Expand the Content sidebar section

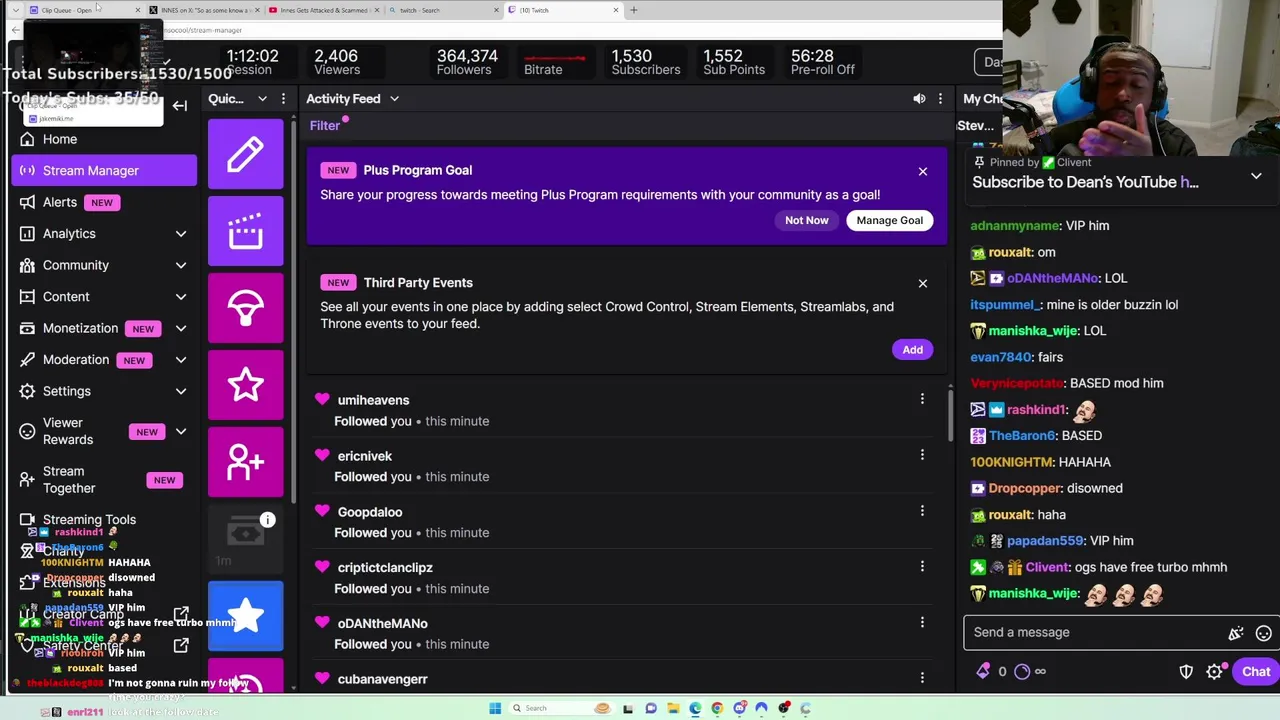coord(181,297)
